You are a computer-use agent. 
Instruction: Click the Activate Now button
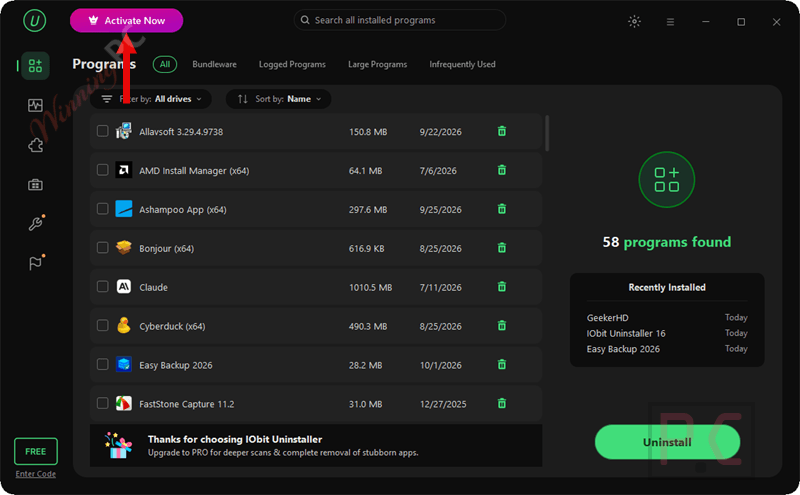(x=127, y=20)
